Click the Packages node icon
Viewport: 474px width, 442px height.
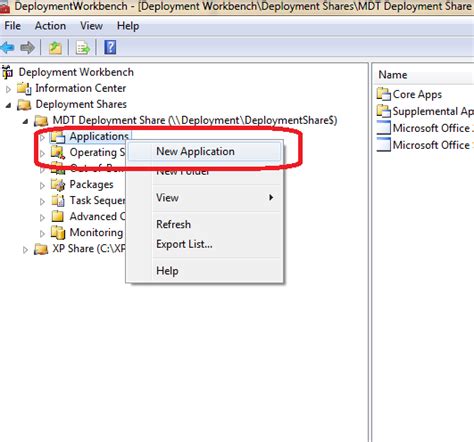pyautogui.click(x=58, y=185)
